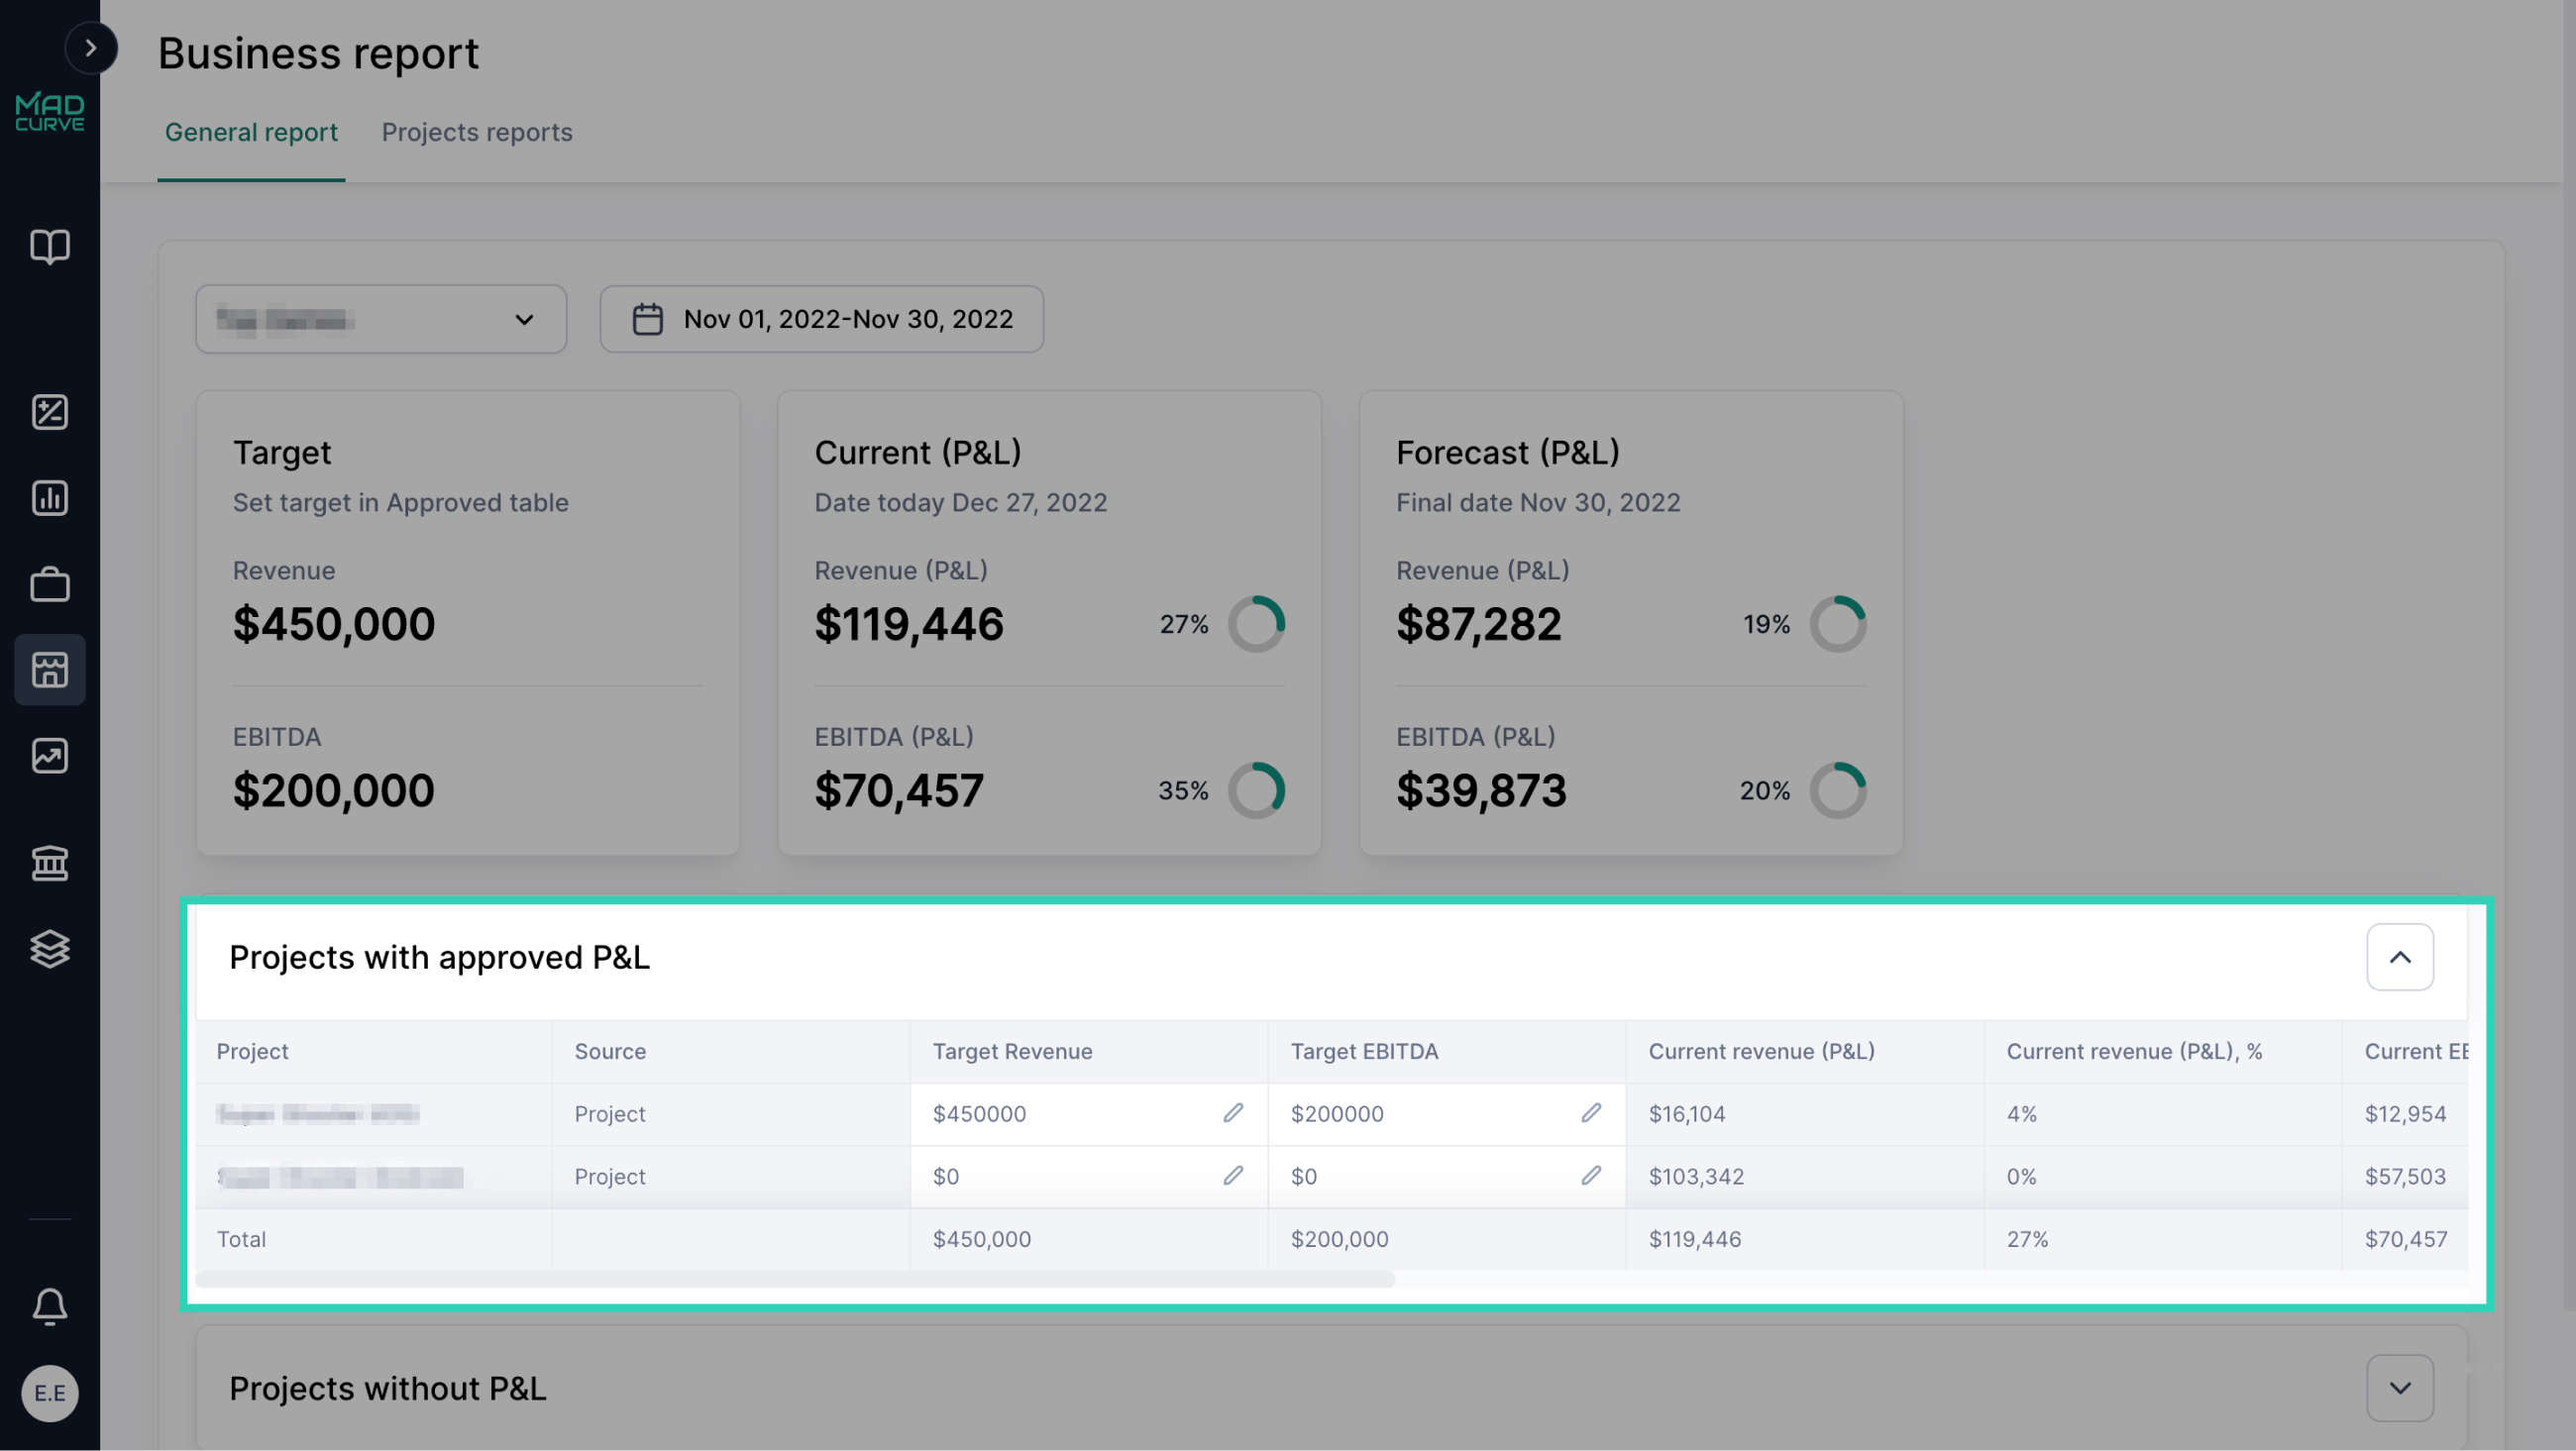
Task: Open the bar chart sidebar icon
Action: tap(50, 498)
